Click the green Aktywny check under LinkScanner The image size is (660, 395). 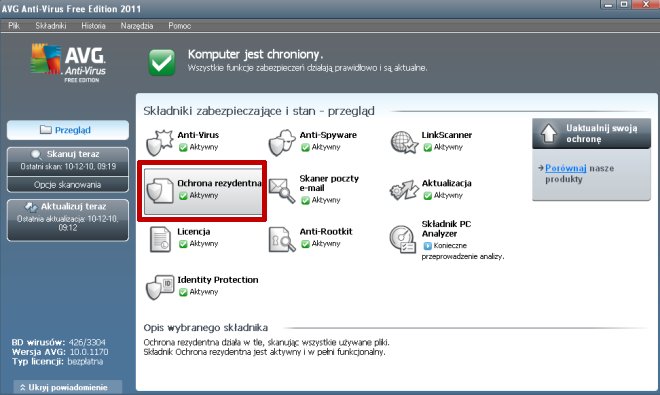point(428,147)
